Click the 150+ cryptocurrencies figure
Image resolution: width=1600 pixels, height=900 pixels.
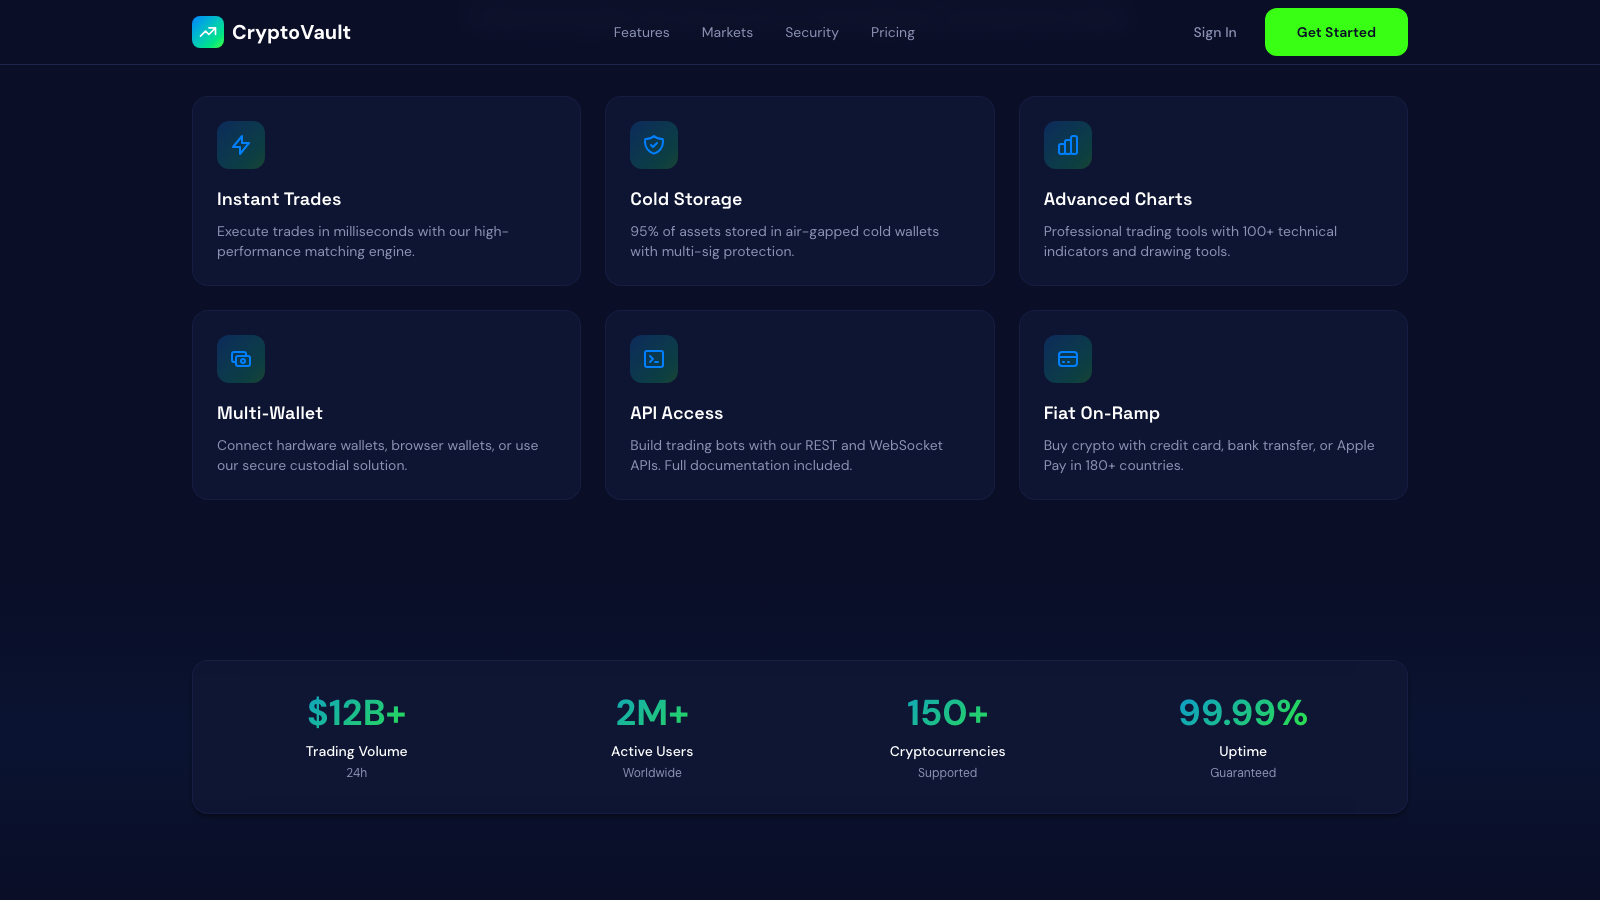point(948,713)
